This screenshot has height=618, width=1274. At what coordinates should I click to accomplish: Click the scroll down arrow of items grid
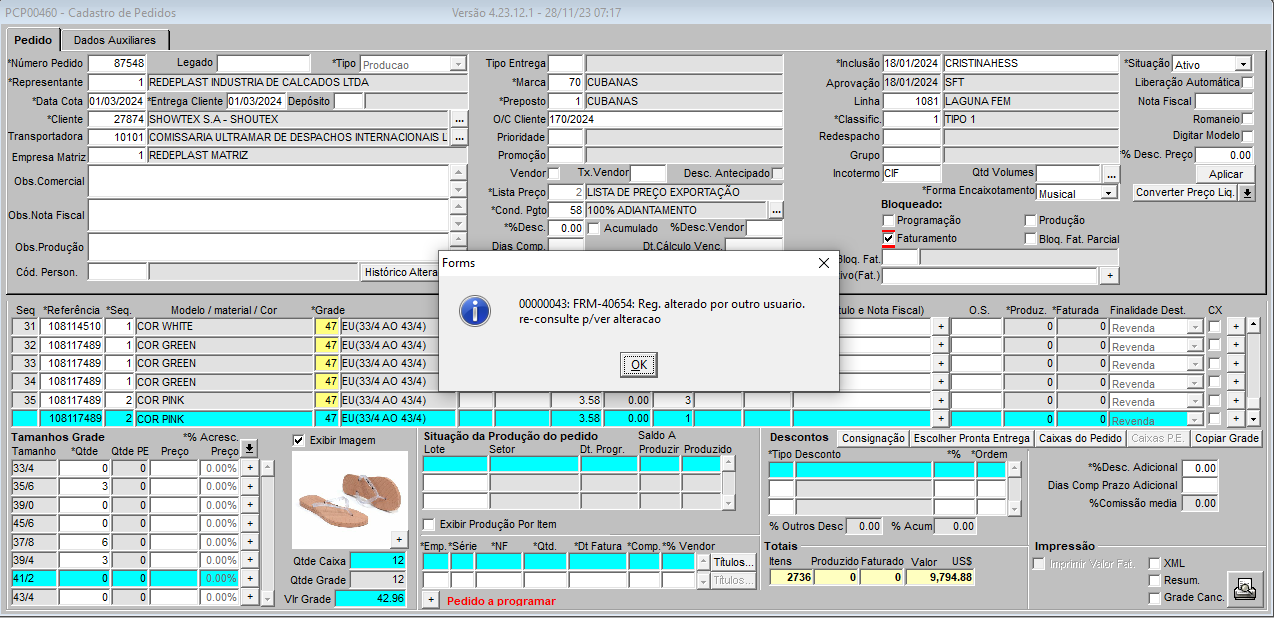pyautogui.click(x=1253, y=418)
